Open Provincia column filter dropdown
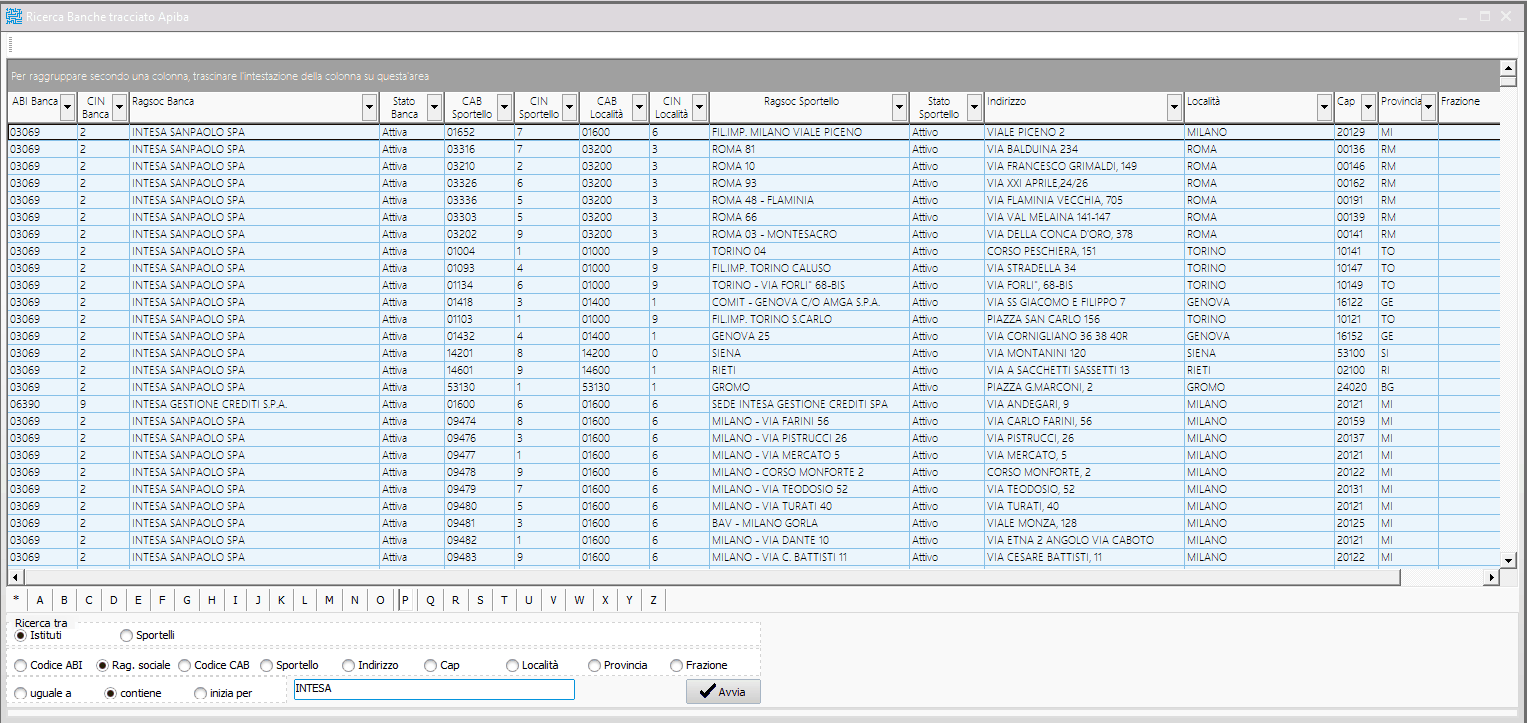This screenshot has width=1527, height=723. coord(1428,106)
